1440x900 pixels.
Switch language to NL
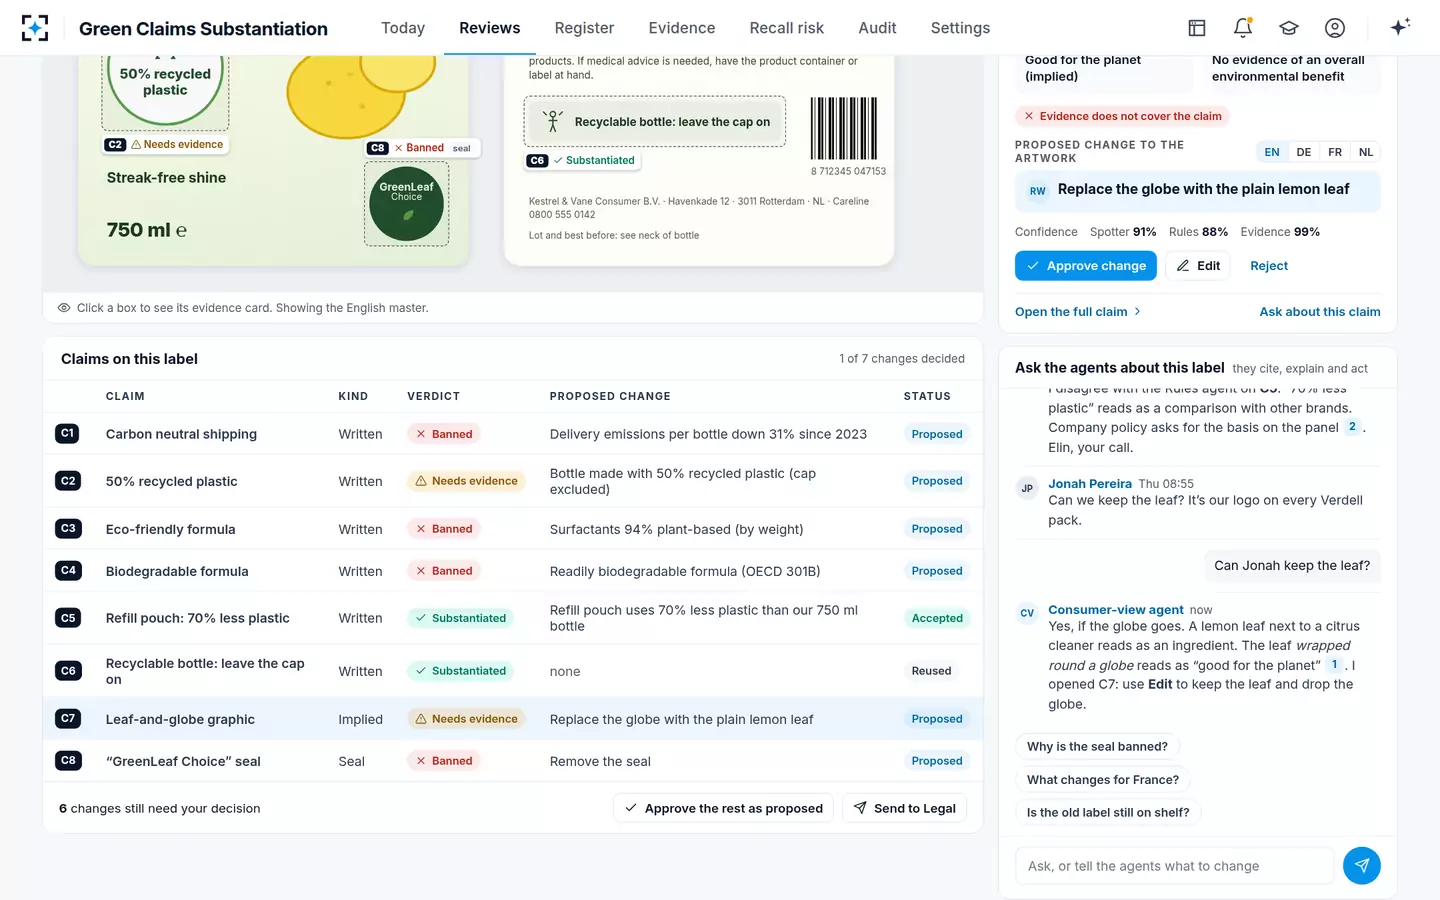1366,152
